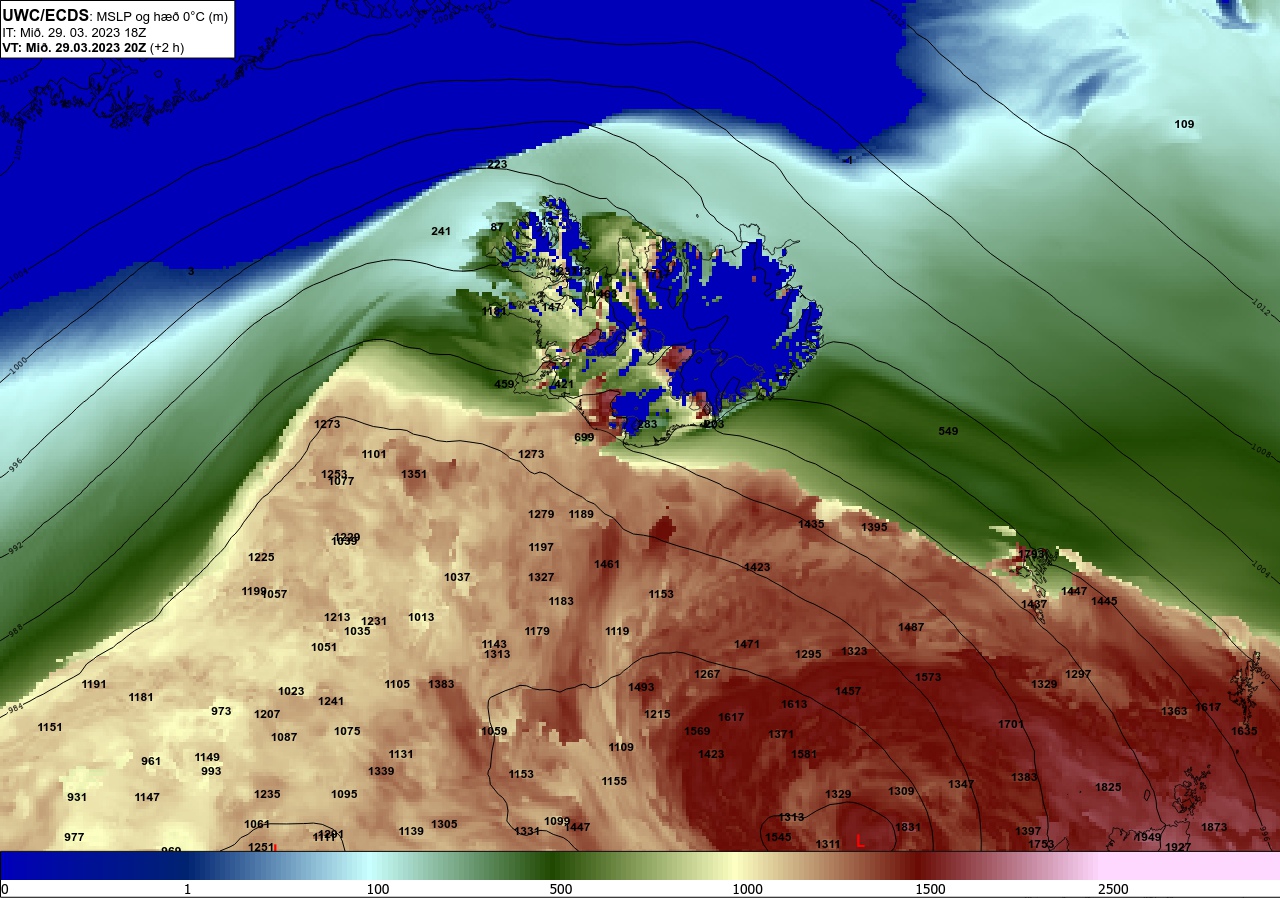Click the freezing-level value 109
This screenshot has width=1280, height=898.
(x=1184, y=124)
